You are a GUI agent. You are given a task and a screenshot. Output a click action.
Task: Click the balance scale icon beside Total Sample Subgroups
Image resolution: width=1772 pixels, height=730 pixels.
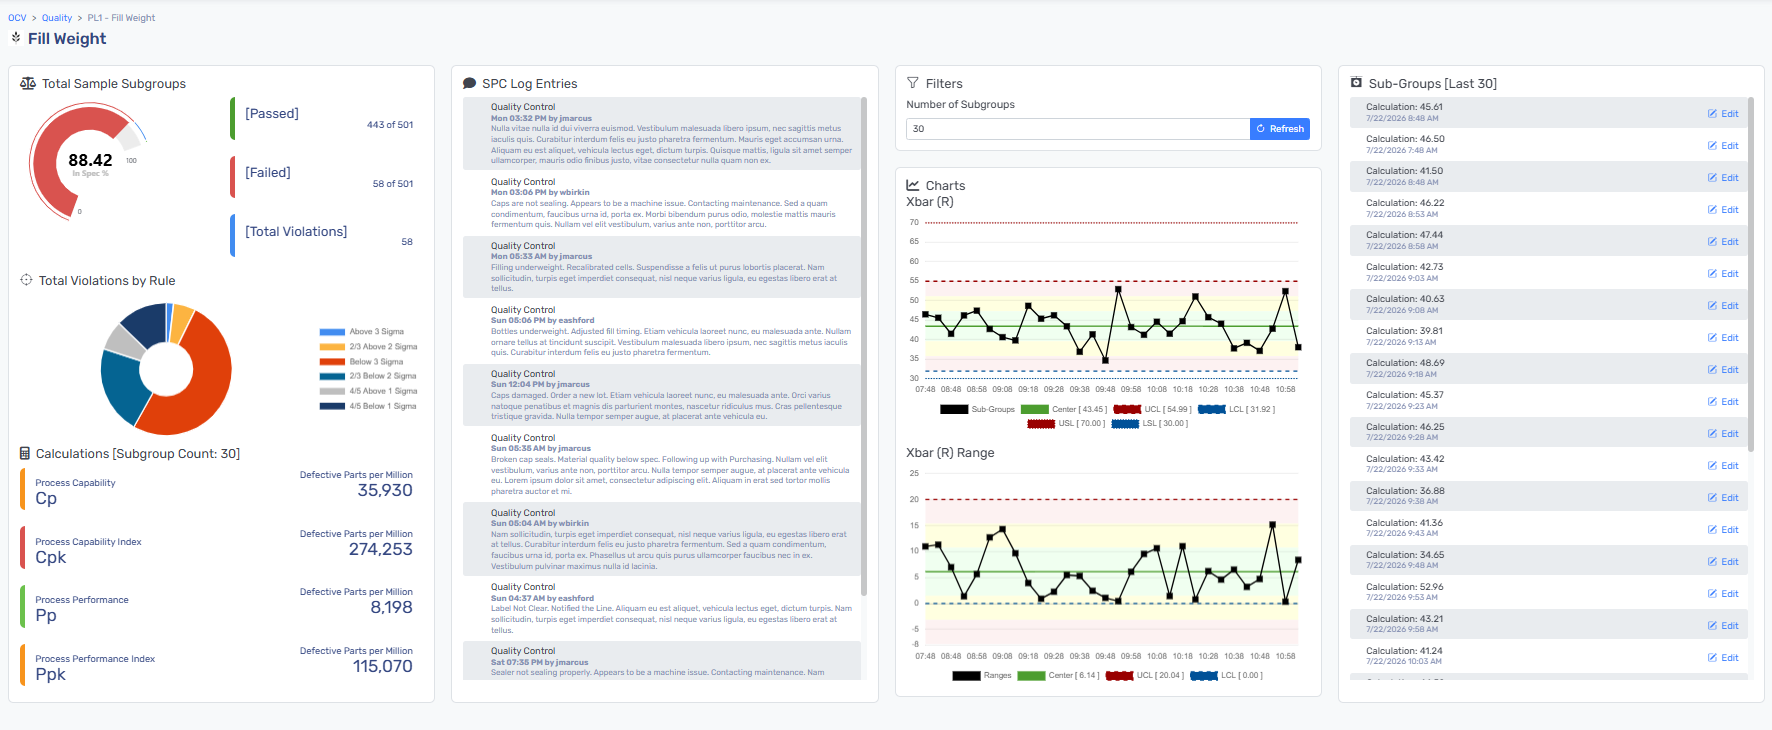[x=28, y=84]
